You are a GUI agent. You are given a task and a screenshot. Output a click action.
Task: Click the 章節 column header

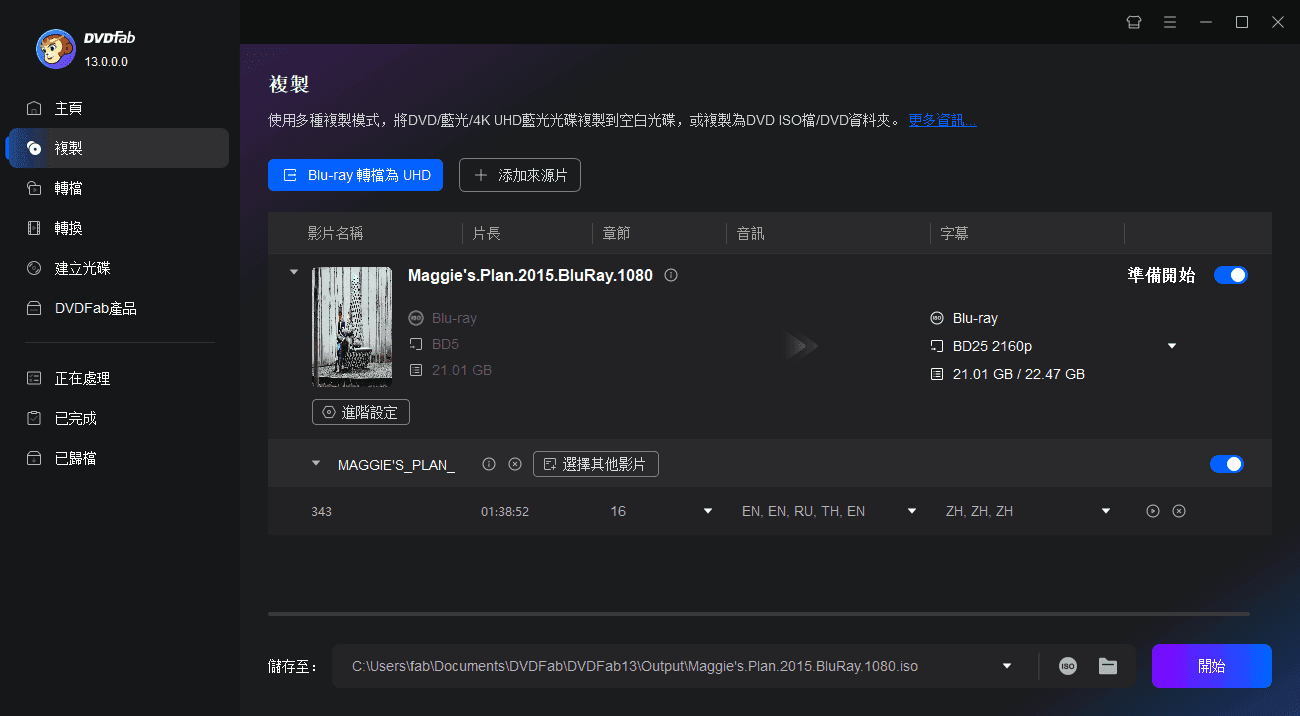click(x=616, y=233)
